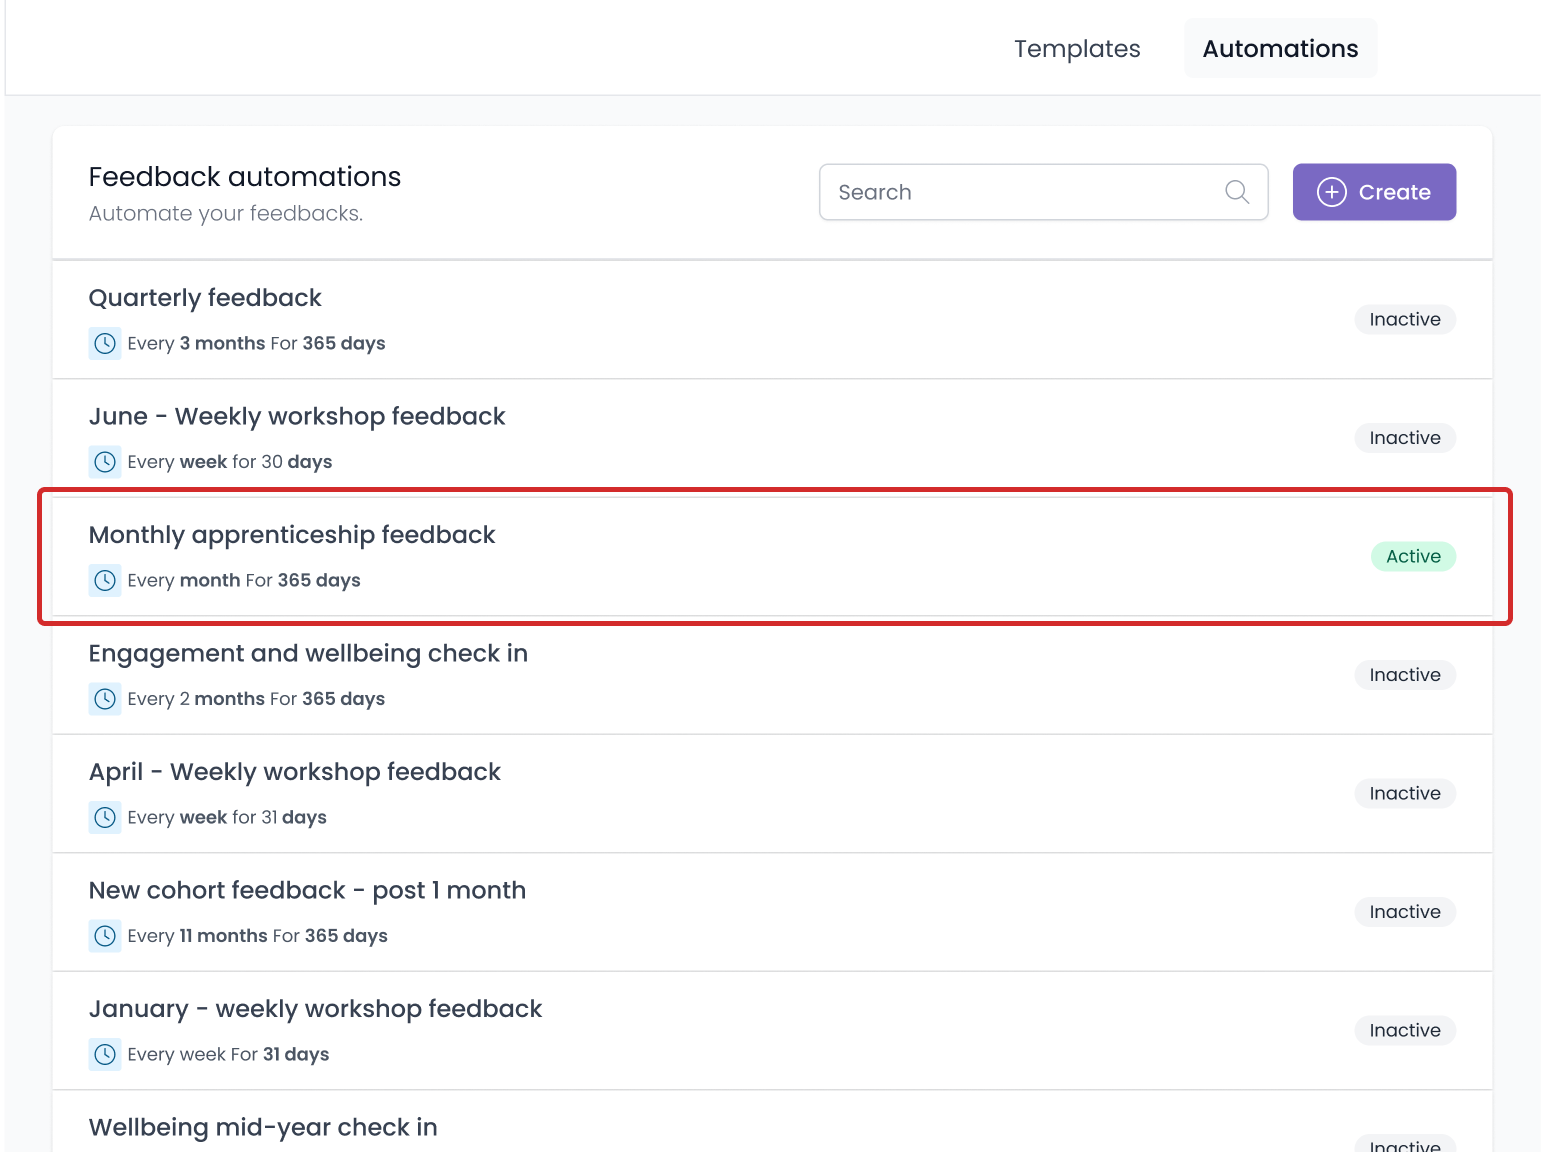Click Inactive badge for Quarterly feedback
The height and width of the screenshot is (1164, 1541).
[1405, 319]
